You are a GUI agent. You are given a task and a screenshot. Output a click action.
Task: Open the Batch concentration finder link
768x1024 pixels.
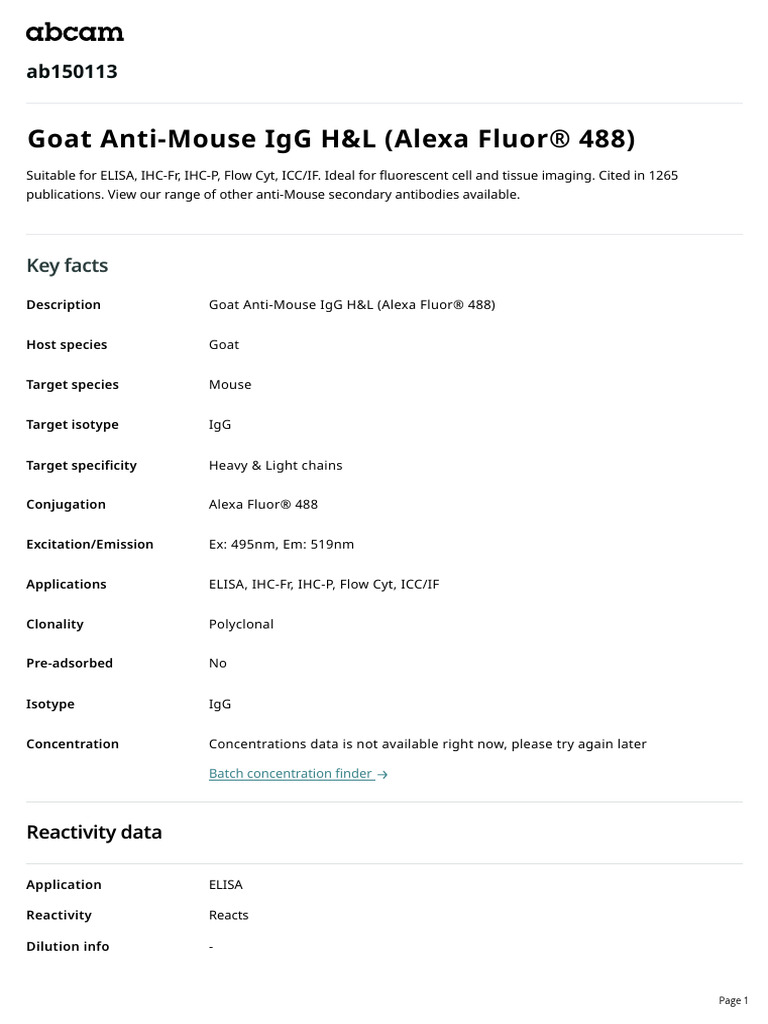pyautogui.click(x=291, y=773)
